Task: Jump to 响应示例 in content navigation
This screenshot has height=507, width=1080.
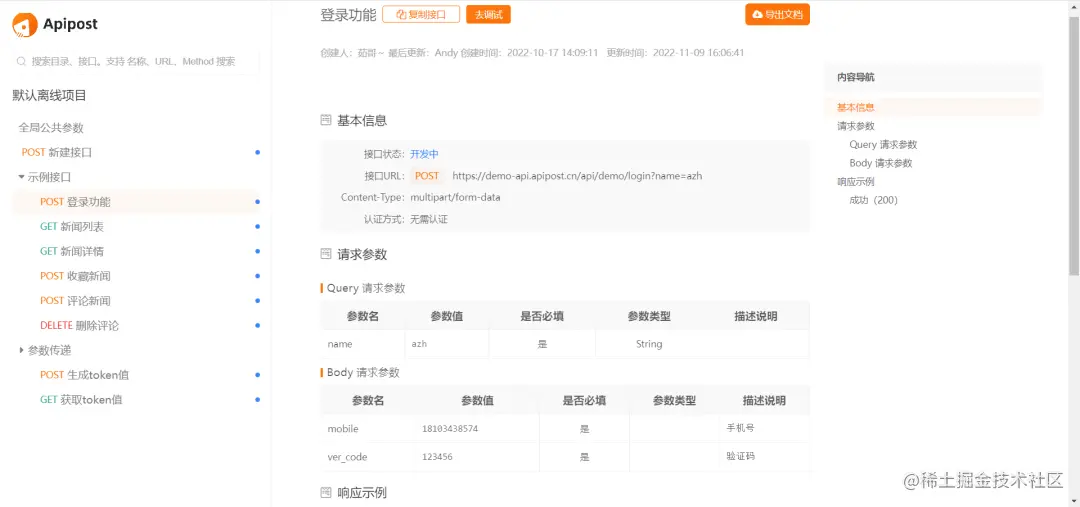Action: [855, 182]
